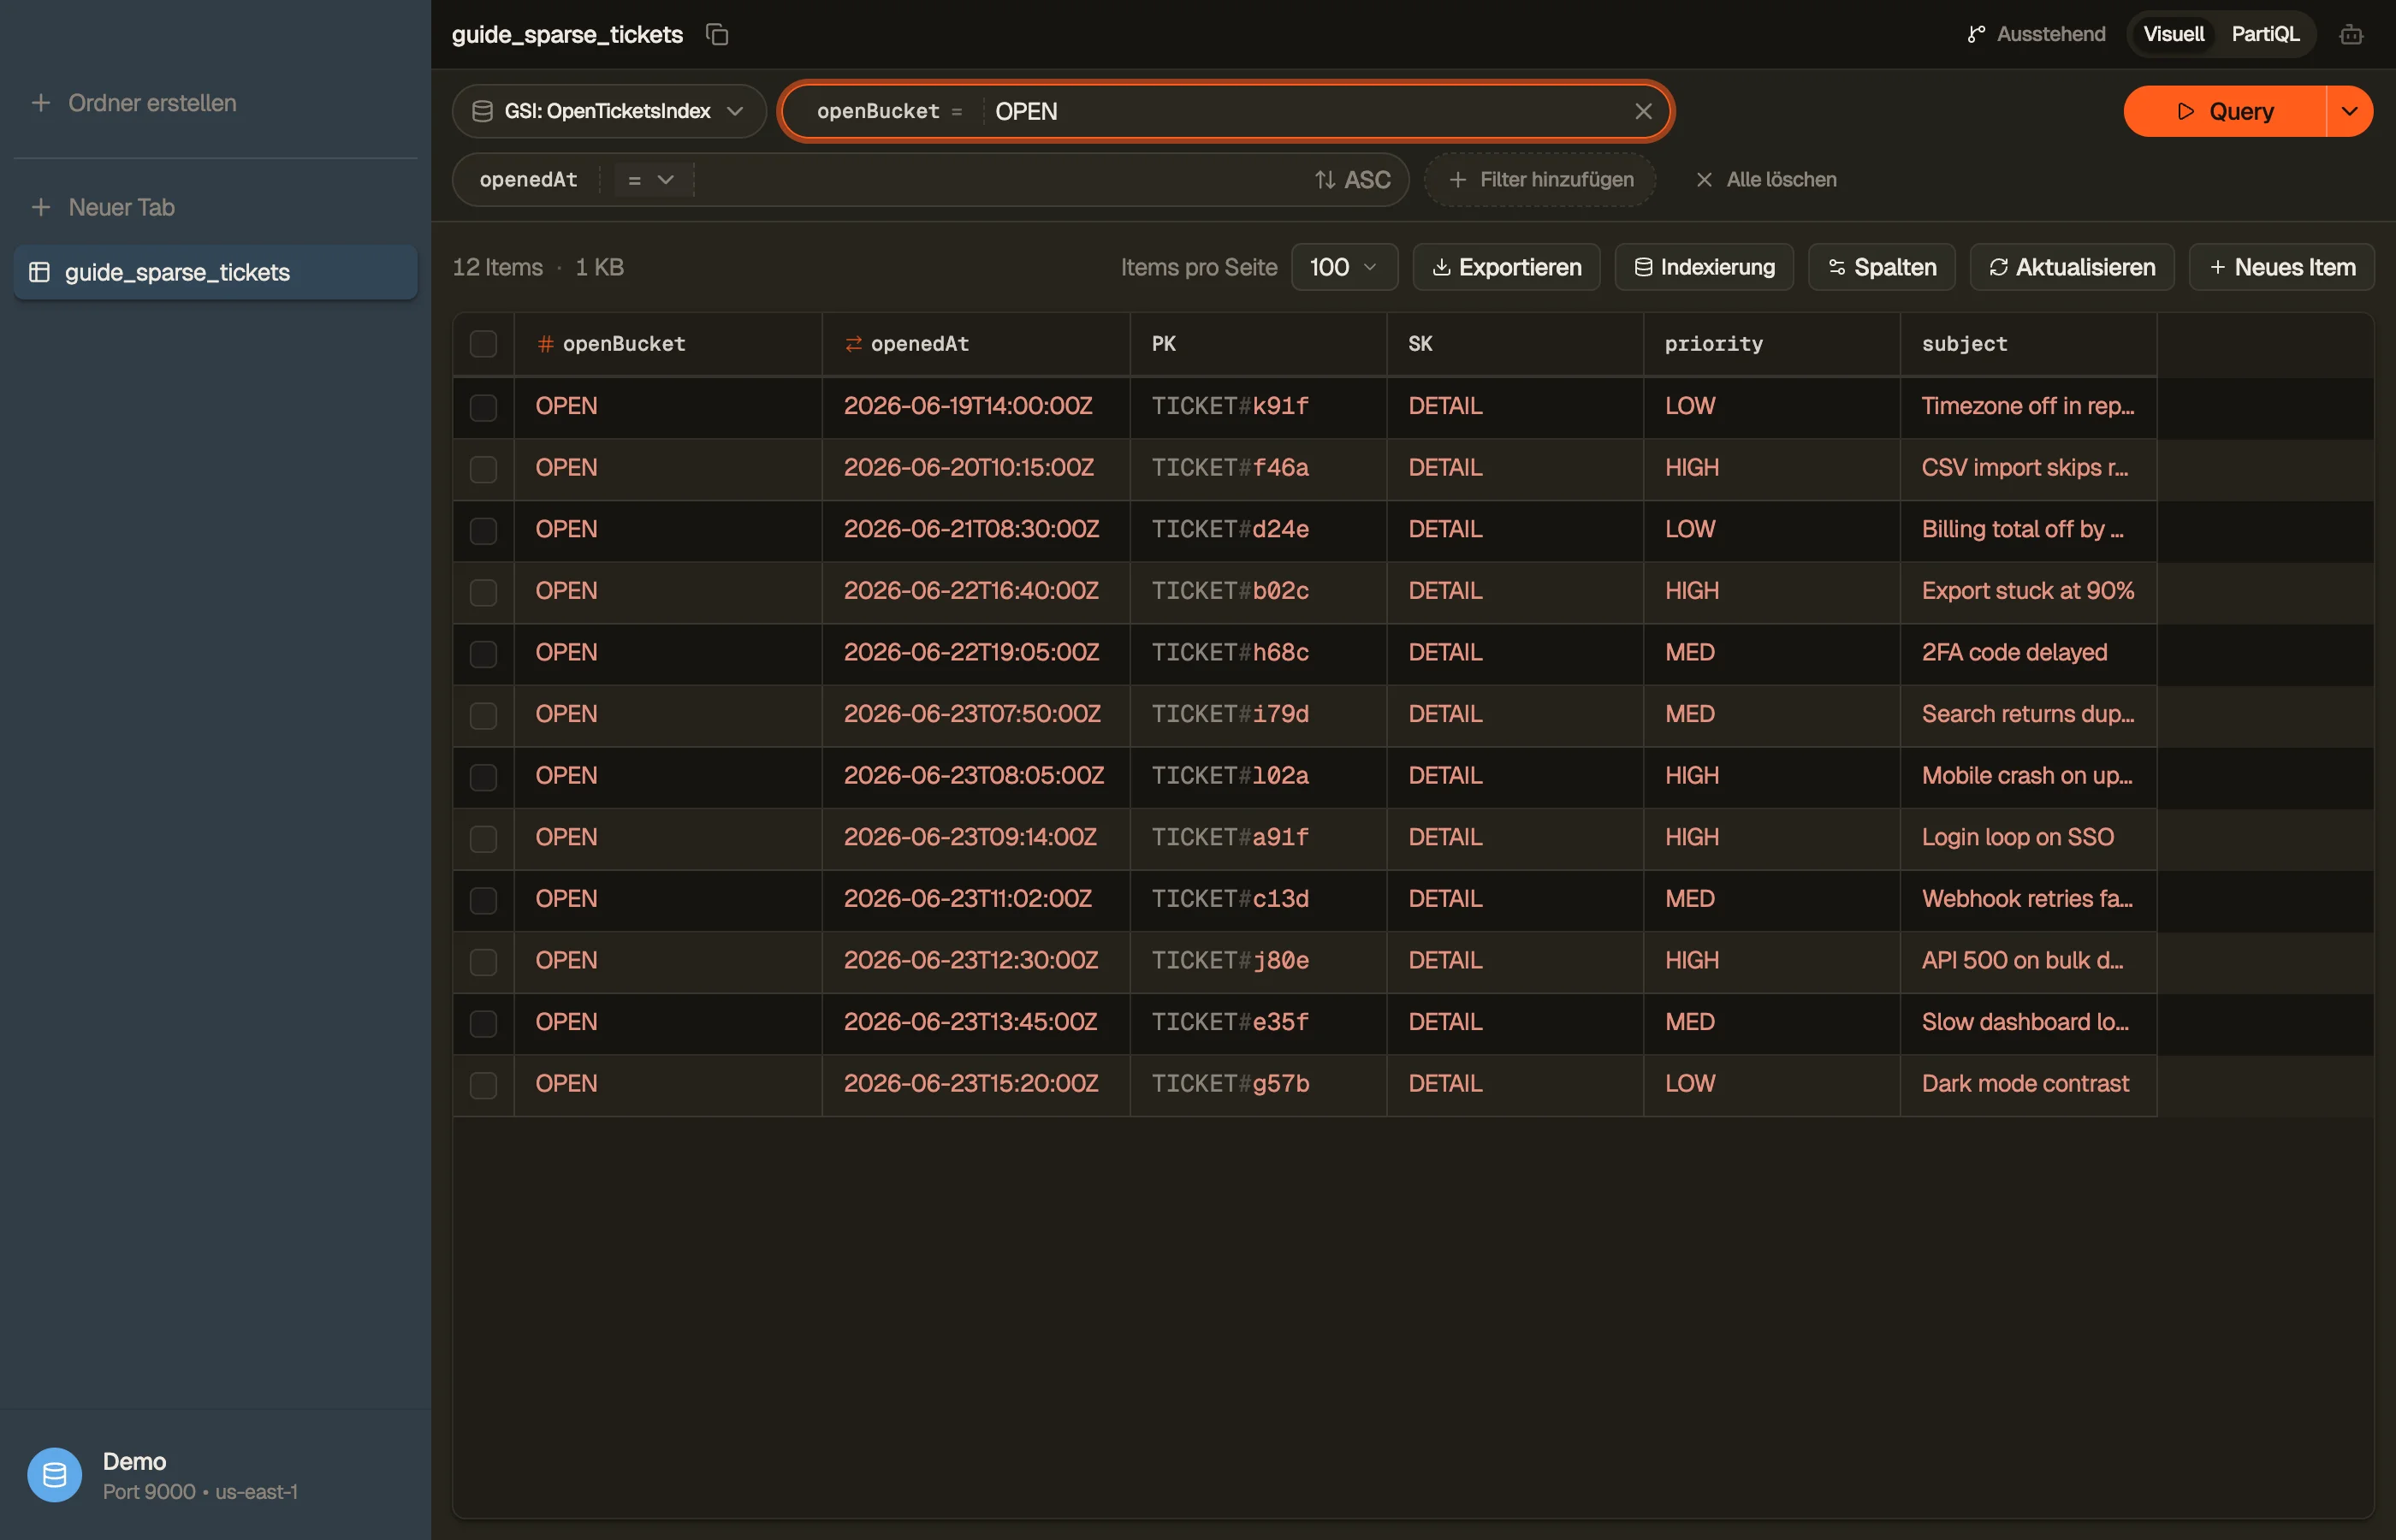Click the 2026-06-23T11:02:00Z openedAt cell
The width and height of the screenshot is (2396, 1540).
(976, 899)
